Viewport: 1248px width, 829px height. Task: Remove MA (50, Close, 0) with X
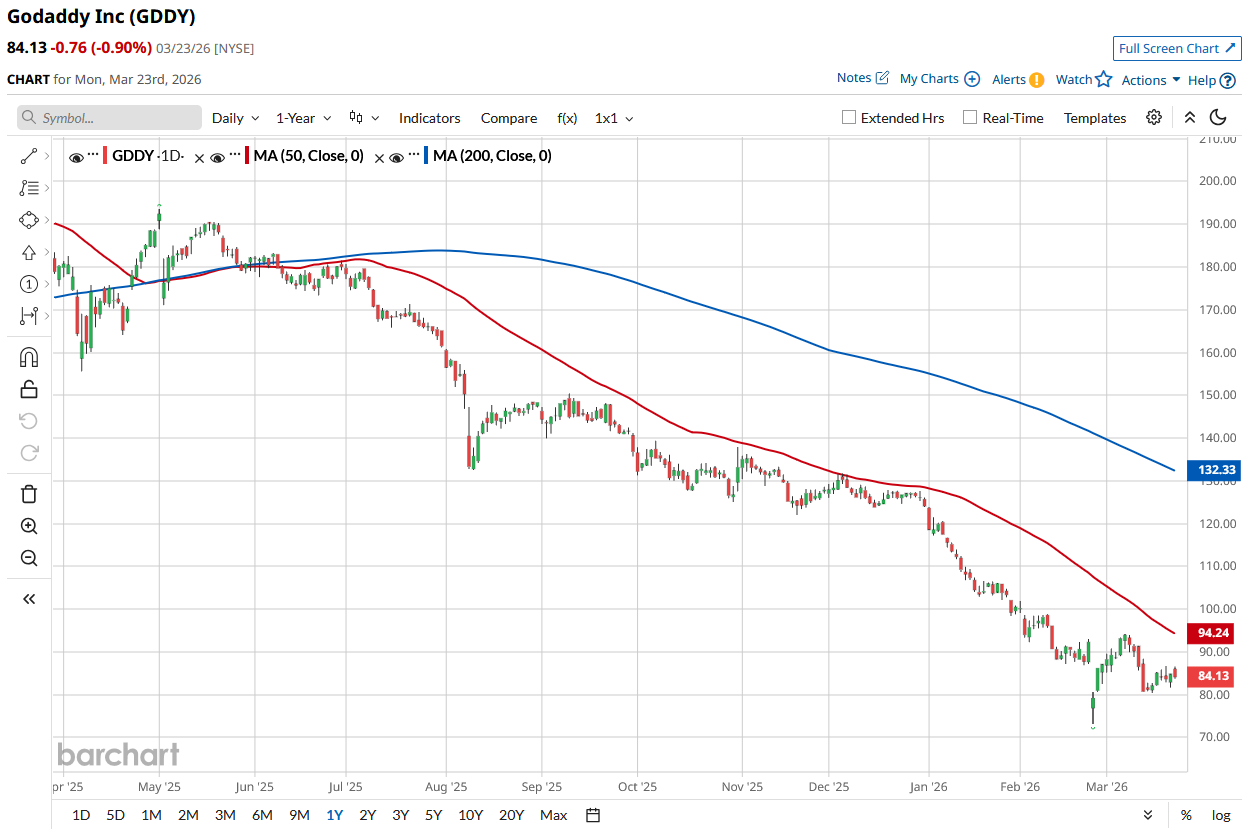pos(378,157)
